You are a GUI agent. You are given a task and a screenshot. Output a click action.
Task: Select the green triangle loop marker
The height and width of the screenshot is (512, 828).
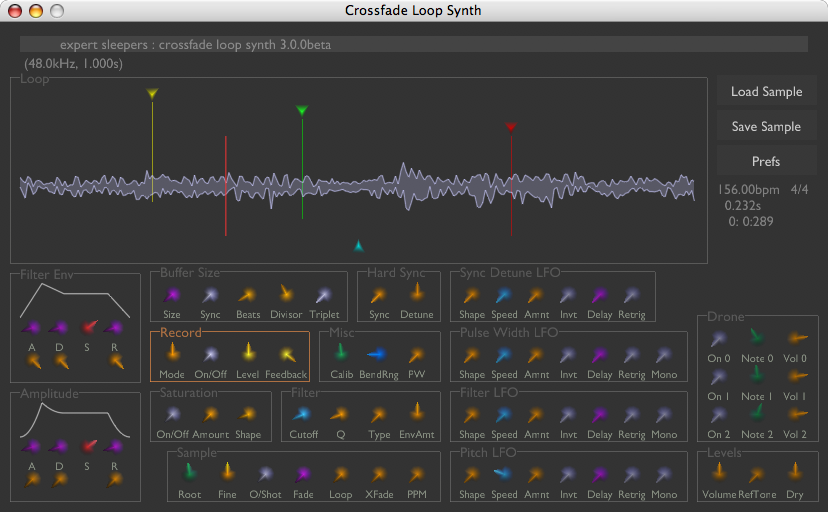pos(302,110)
